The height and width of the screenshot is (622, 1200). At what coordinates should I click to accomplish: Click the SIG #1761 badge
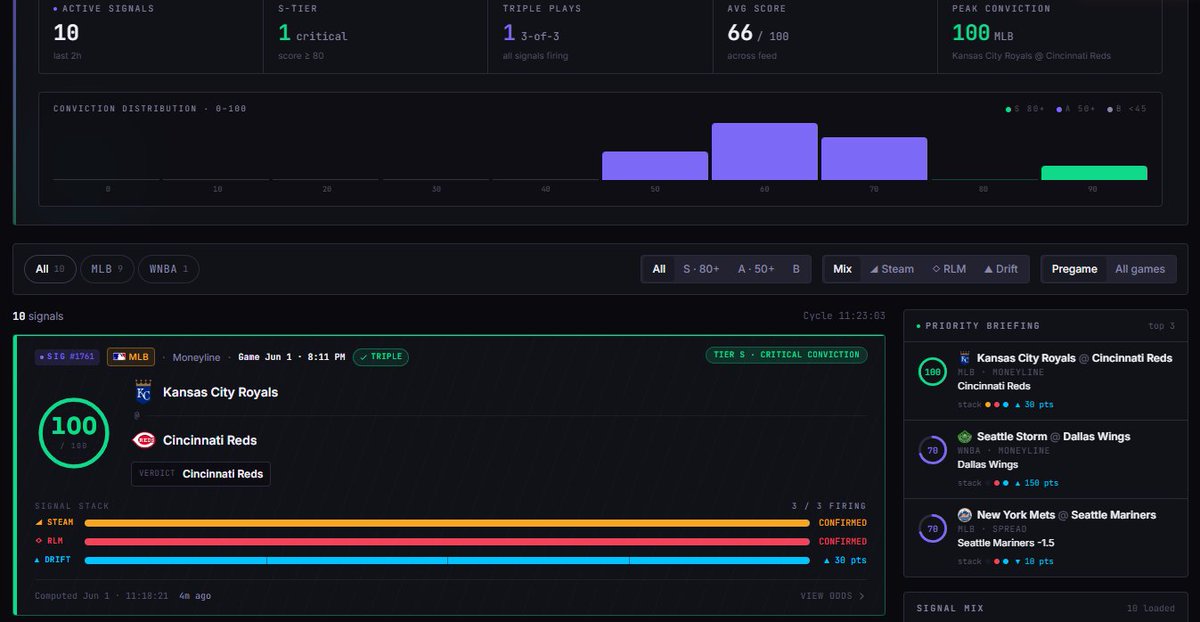[67, 357]
